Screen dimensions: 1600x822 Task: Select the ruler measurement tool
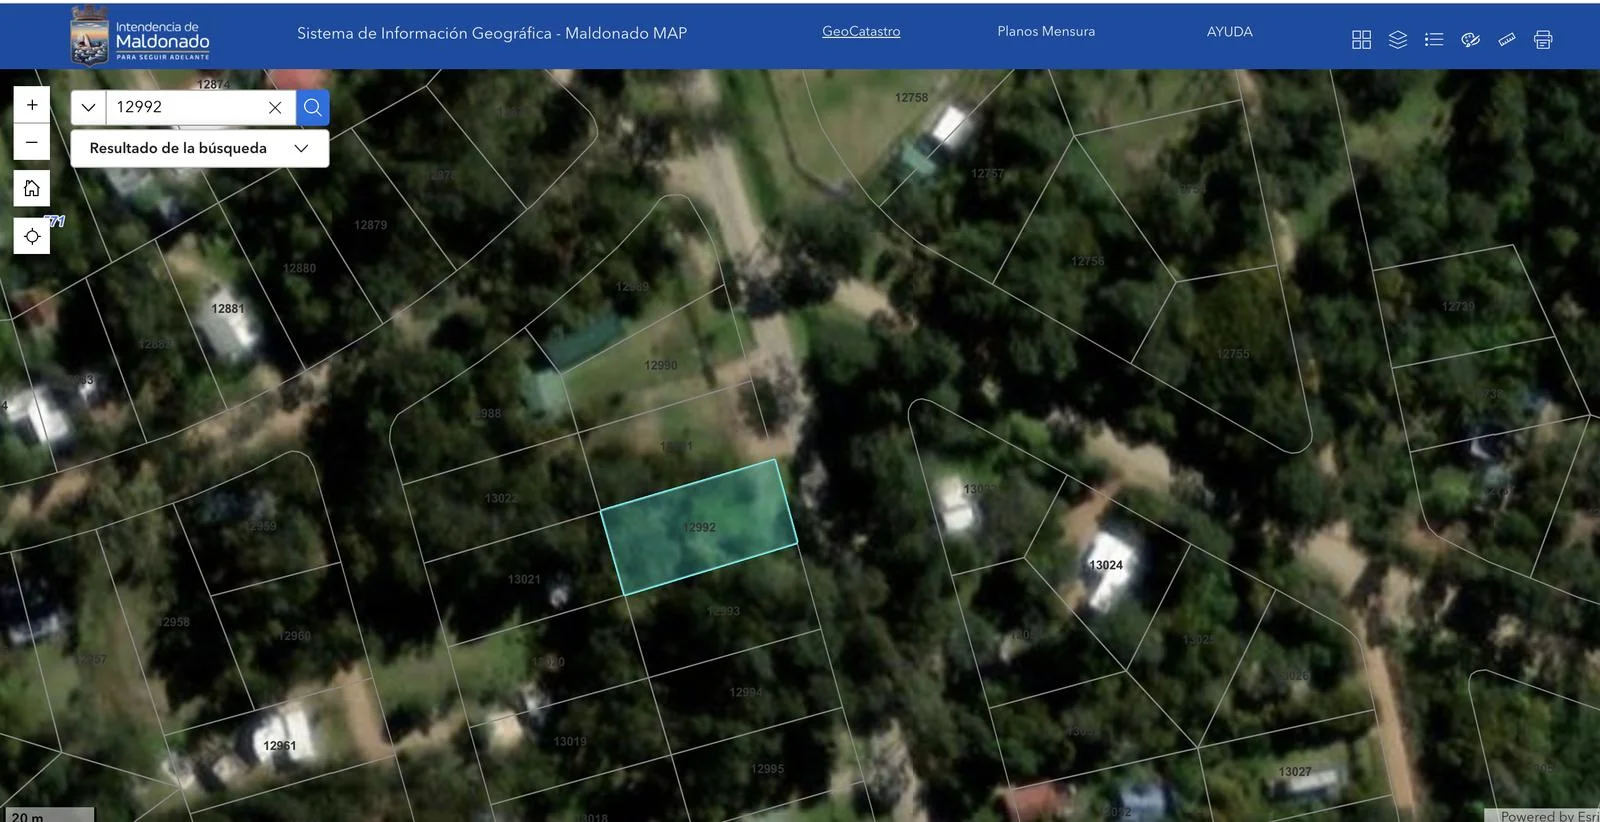(1507, 40)
